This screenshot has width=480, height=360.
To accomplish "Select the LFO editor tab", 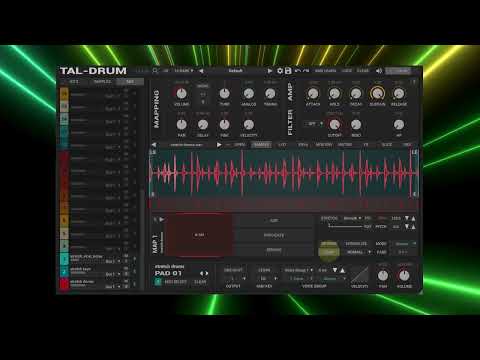I will [x=282, y=145].
